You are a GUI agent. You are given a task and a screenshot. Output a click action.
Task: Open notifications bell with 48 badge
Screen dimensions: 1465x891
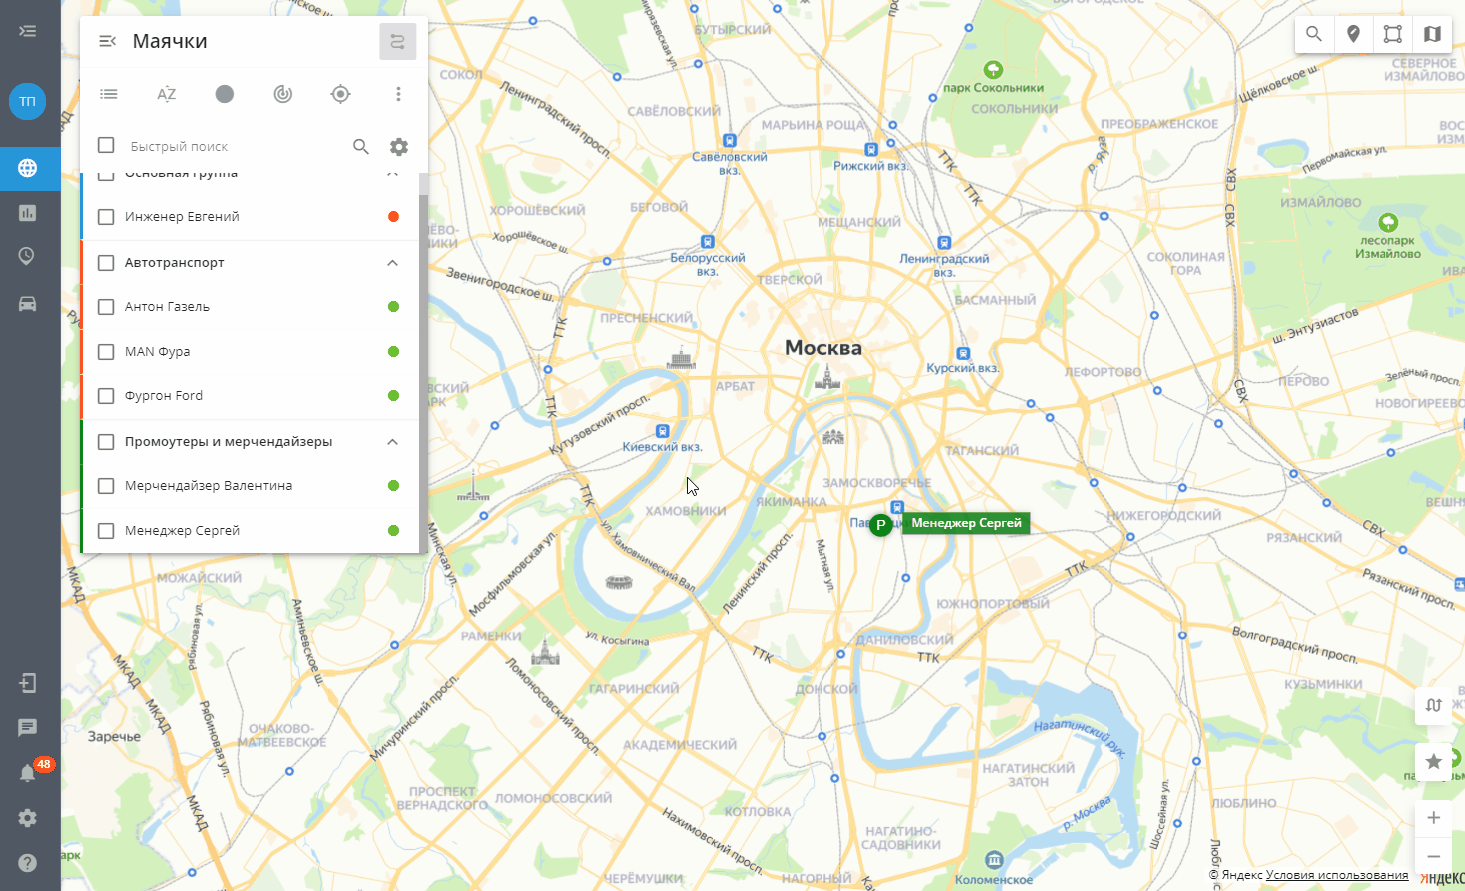pyautogui.click(x=30, y=772)
